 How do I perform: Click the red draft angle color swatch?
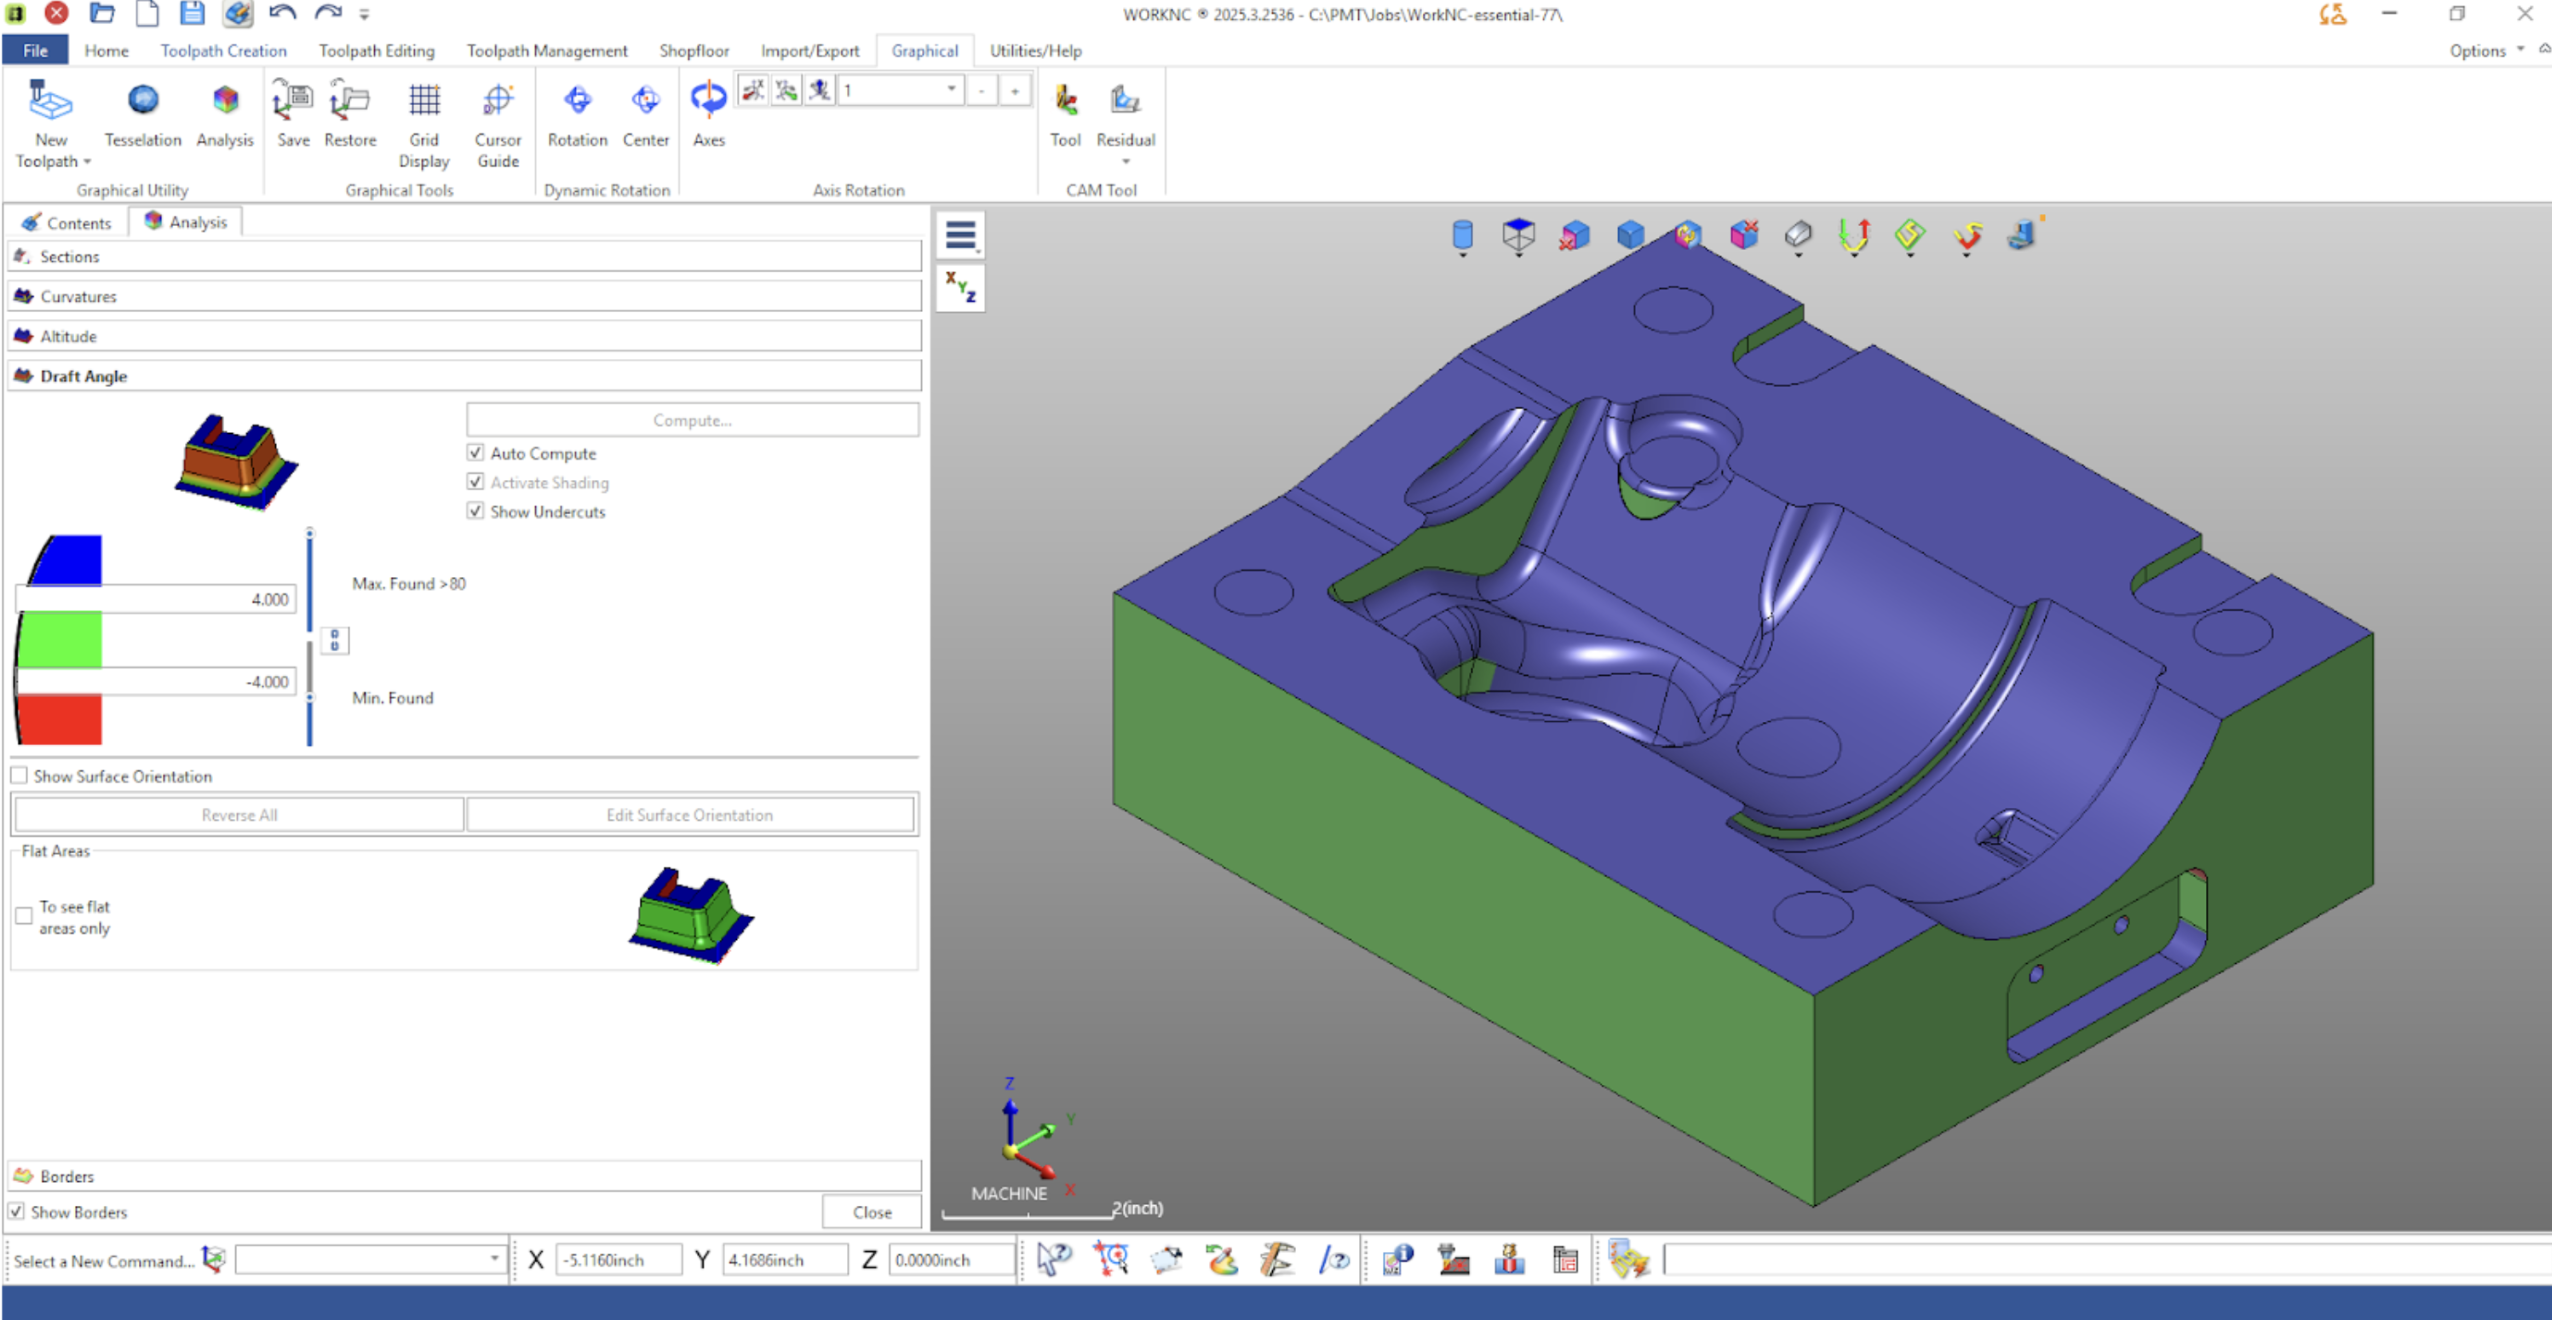click(x=60, y=720)
